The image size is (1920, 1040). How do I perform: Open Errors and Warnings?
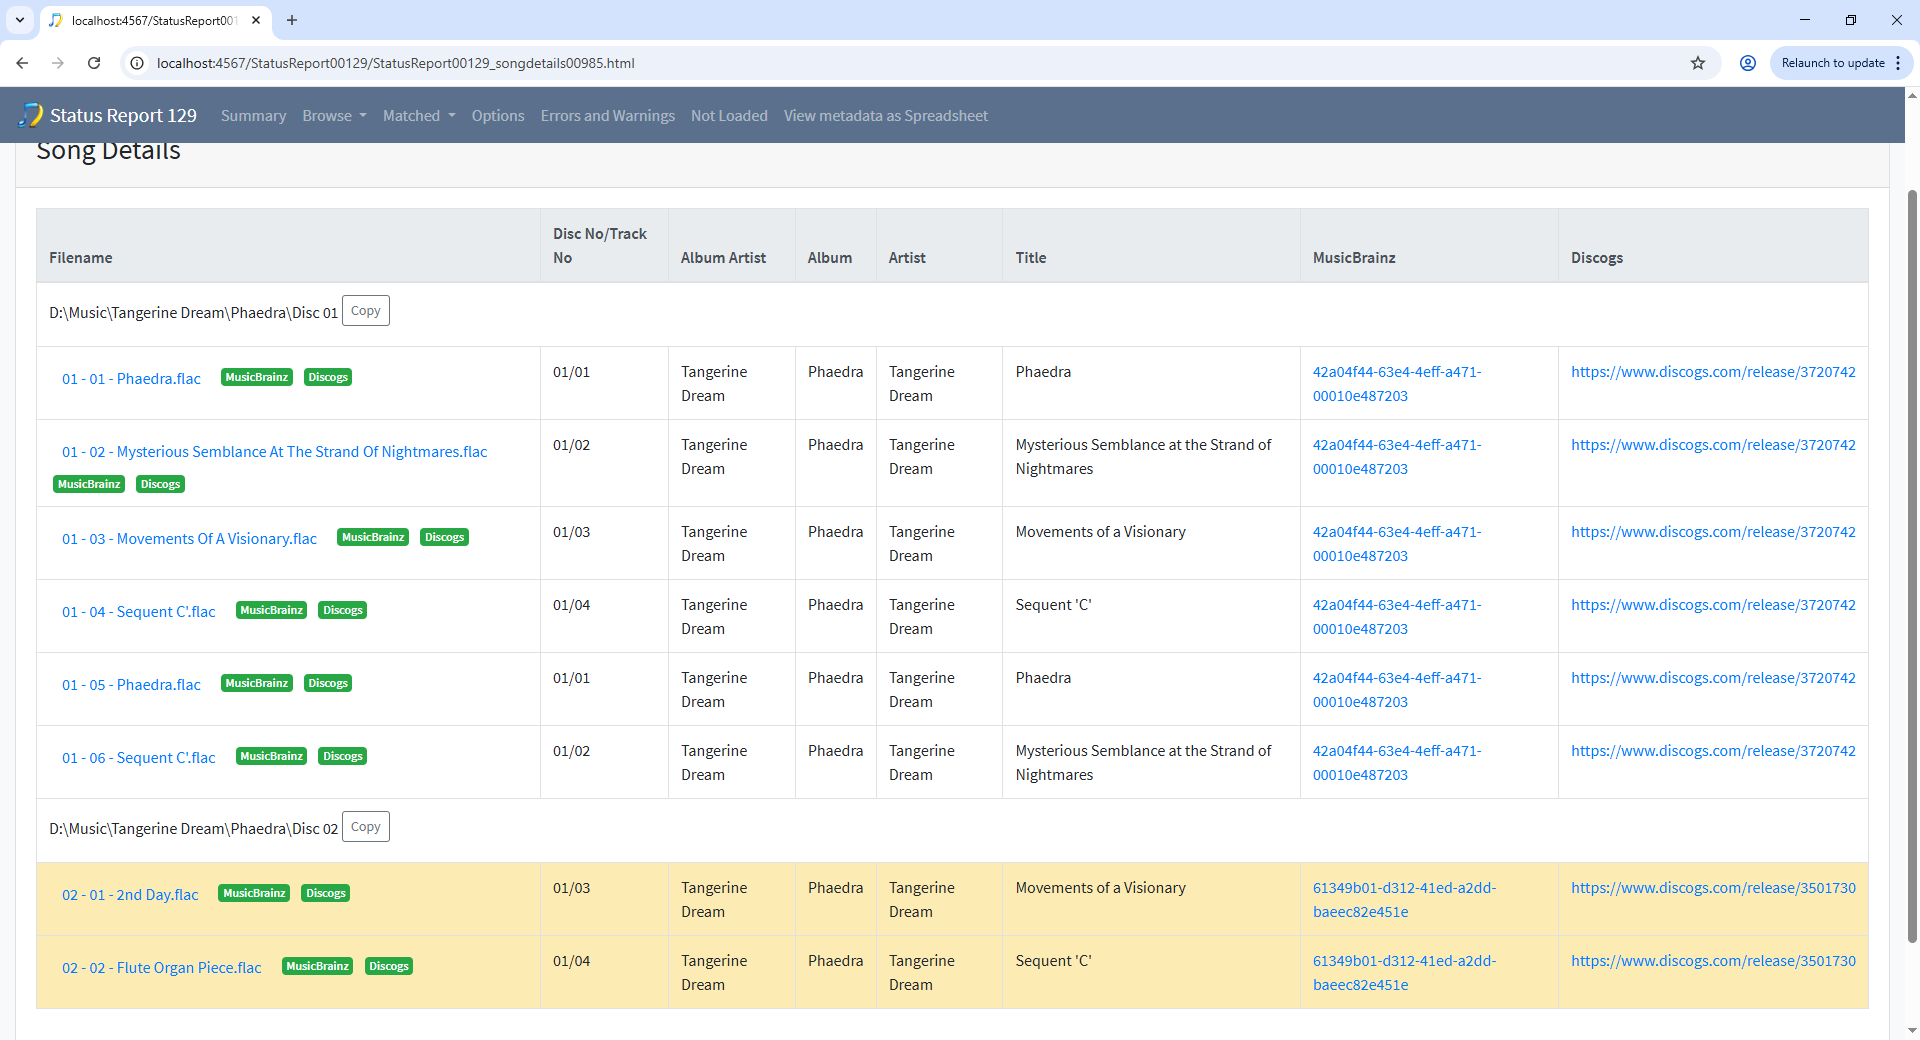(608, 116)
